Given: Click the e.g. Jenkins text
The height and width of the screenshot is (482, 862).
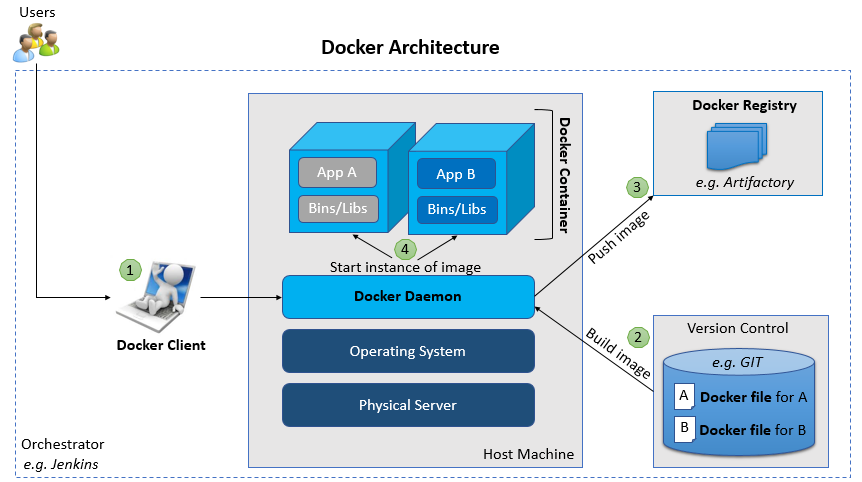Looking at the screenshot, I should pos(60,464).
